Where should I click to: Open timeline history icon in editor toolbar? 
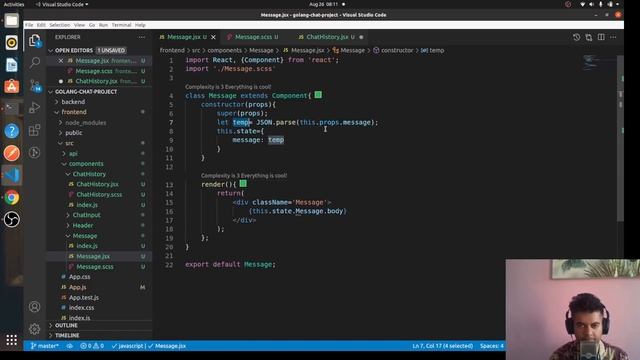[576, 37]
